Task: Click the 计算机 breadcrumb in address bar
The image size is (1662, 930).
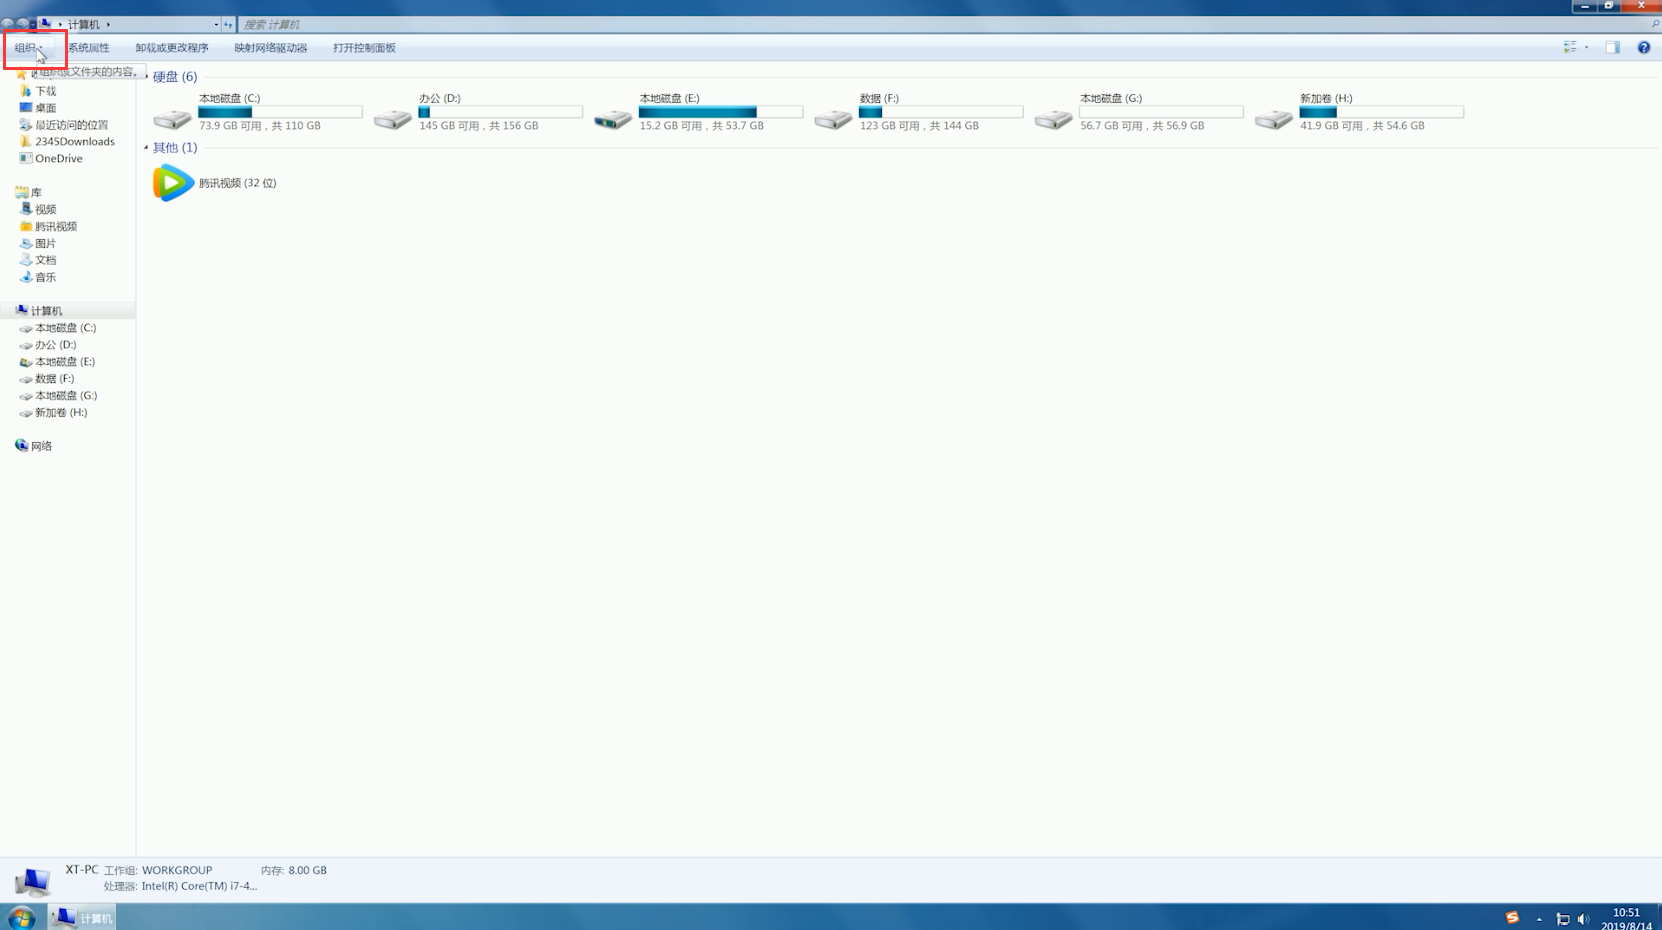Action: coord(84,24)
